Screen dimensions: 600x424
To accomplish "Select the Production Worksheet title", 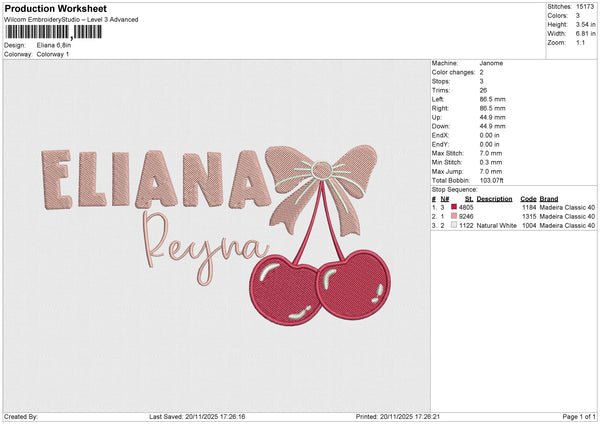I will (55, 9).
